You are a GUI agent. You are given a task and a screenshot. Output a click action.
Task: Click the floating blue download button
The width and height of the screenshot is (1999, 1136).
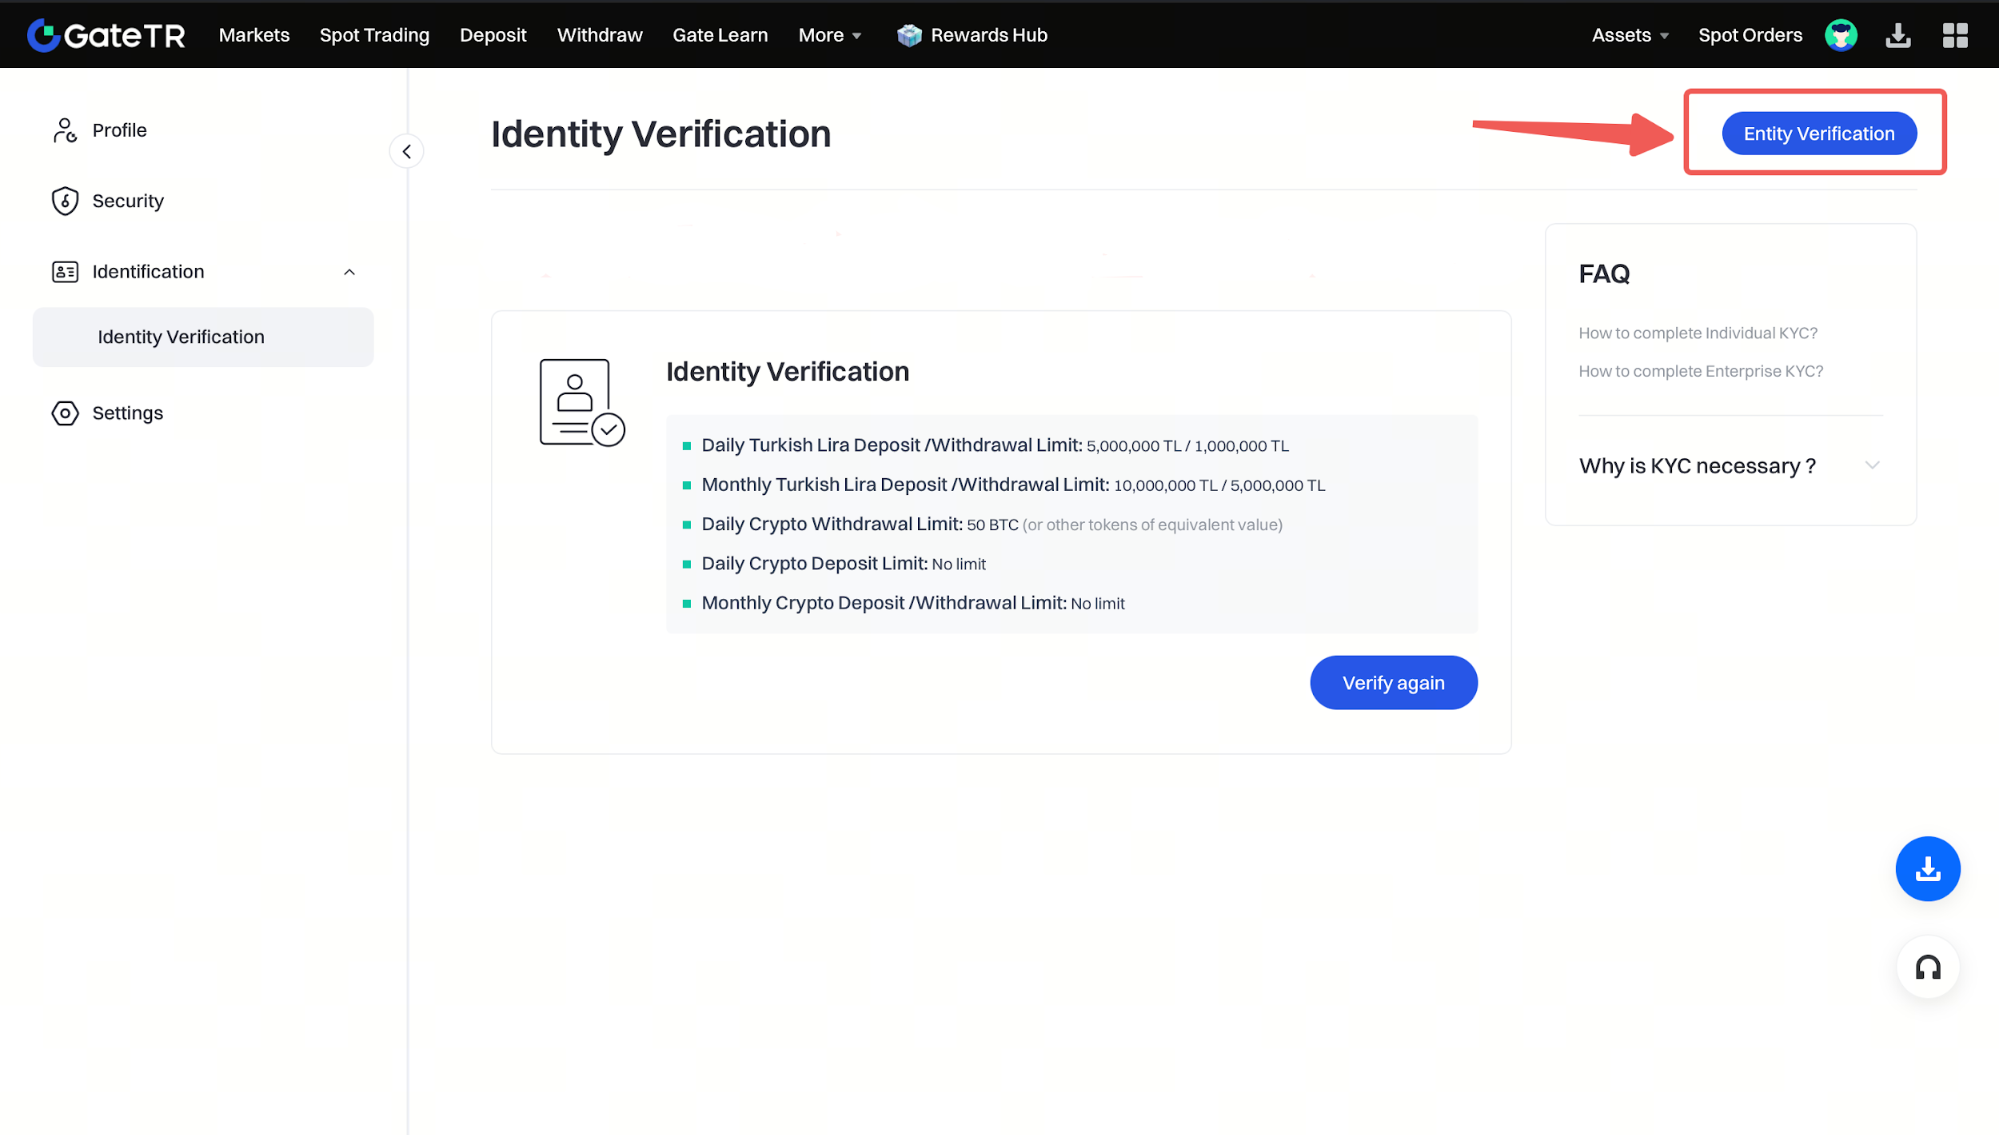[x=1927, y=868]
